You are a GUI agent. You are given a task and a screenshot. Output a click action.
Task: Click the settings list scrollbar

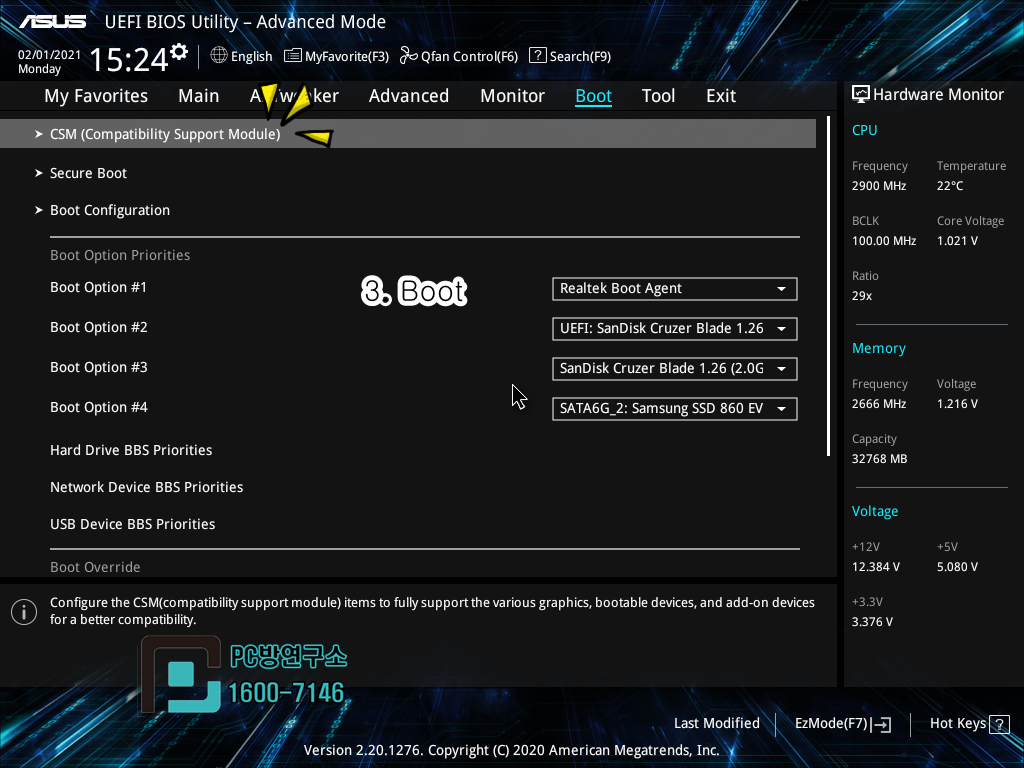pos(828,286)
